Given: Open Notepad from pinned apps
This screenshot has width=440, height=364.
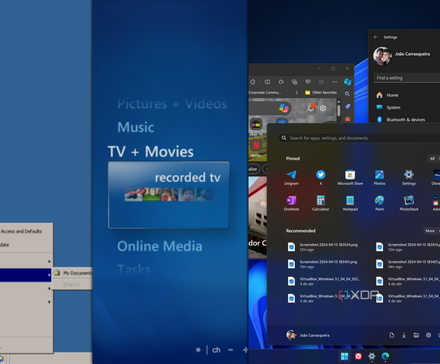Looking at the screenshot, I should 350,203.
